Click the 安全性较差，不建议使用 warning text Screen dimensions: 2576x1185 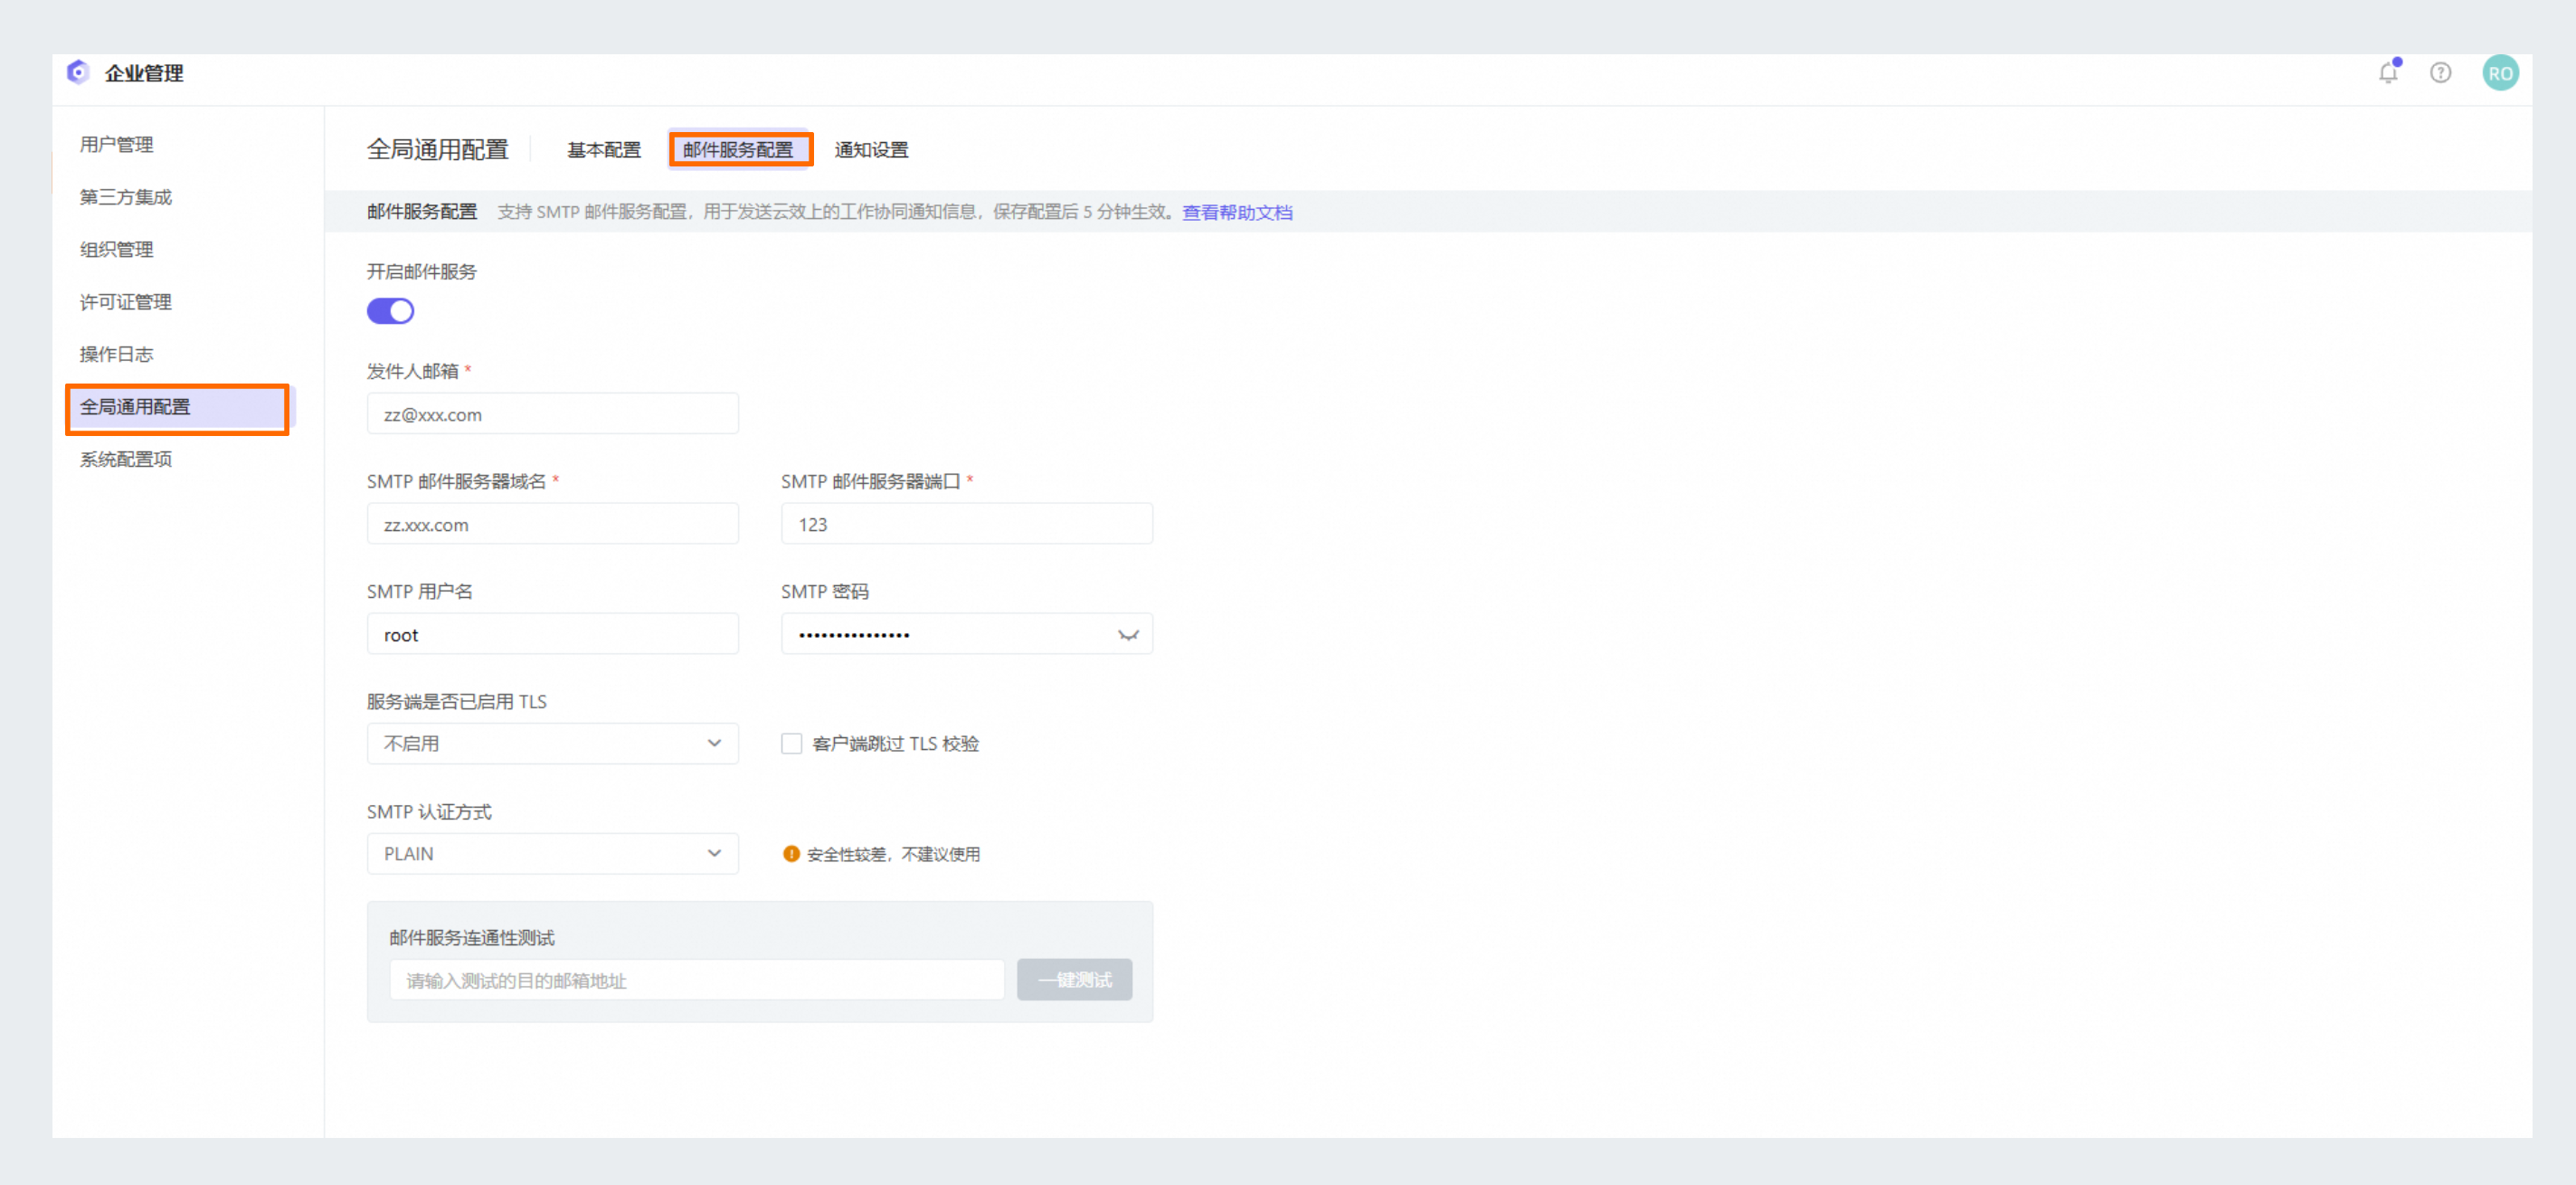[893, 854]
